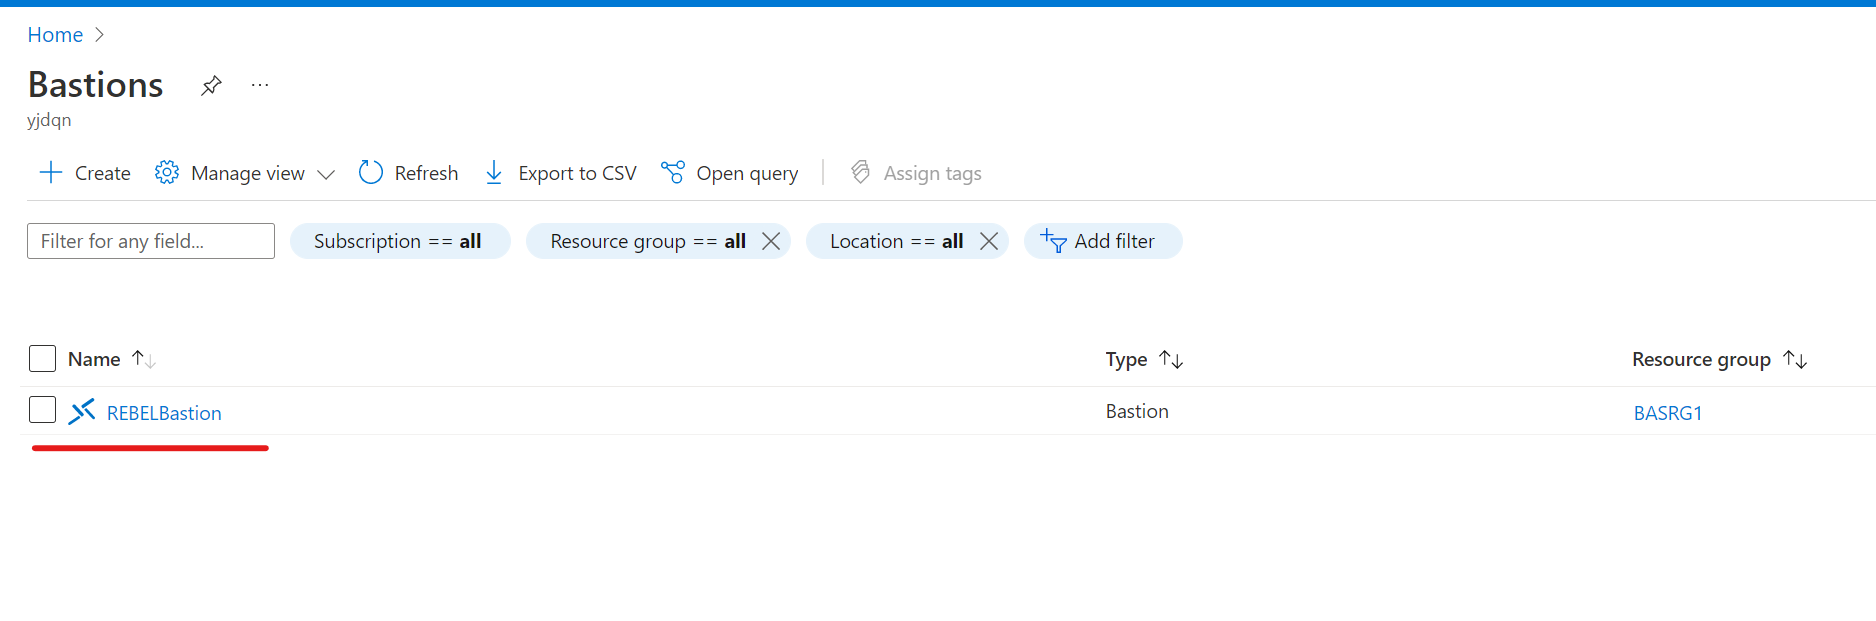Open the Subscription == all filter
Viewport: 1876px width, 621px height.
click(400, 241)
